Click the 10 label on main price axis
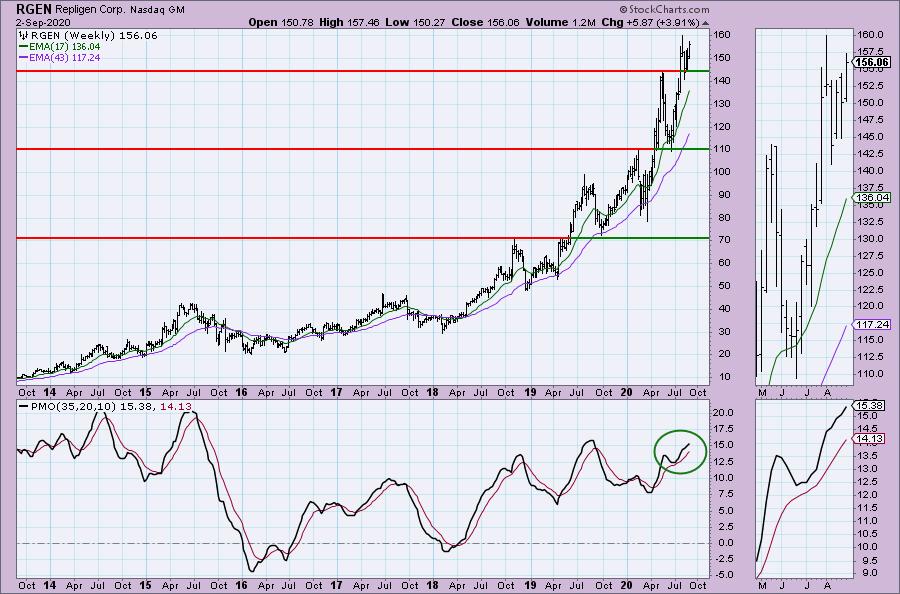Screen dimensions: 900x594 (724, 377)
